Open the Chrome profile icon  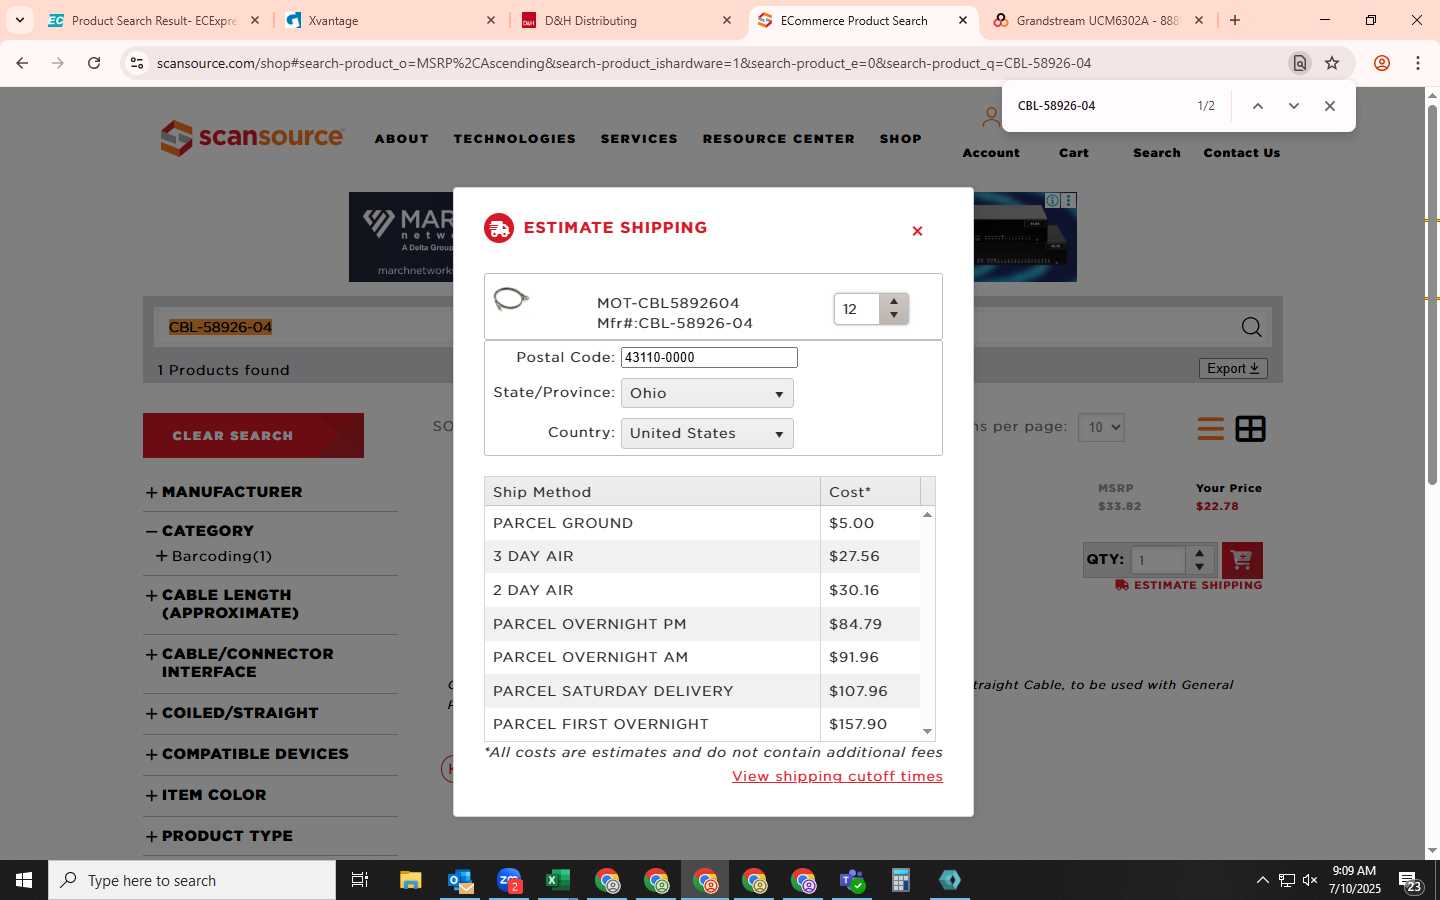point(1382,63)
